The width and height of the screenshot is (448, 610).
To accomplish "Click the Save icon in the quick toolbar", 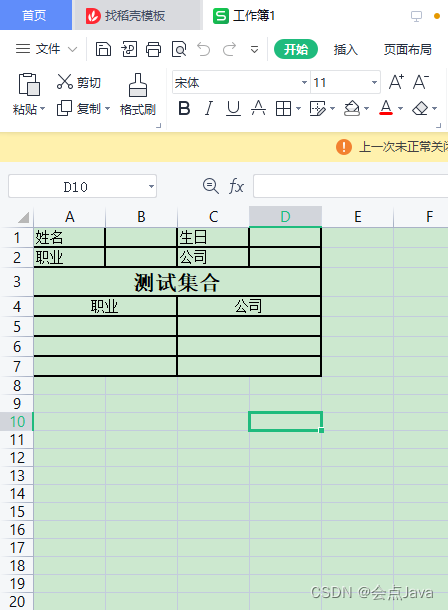I will 103,49.
